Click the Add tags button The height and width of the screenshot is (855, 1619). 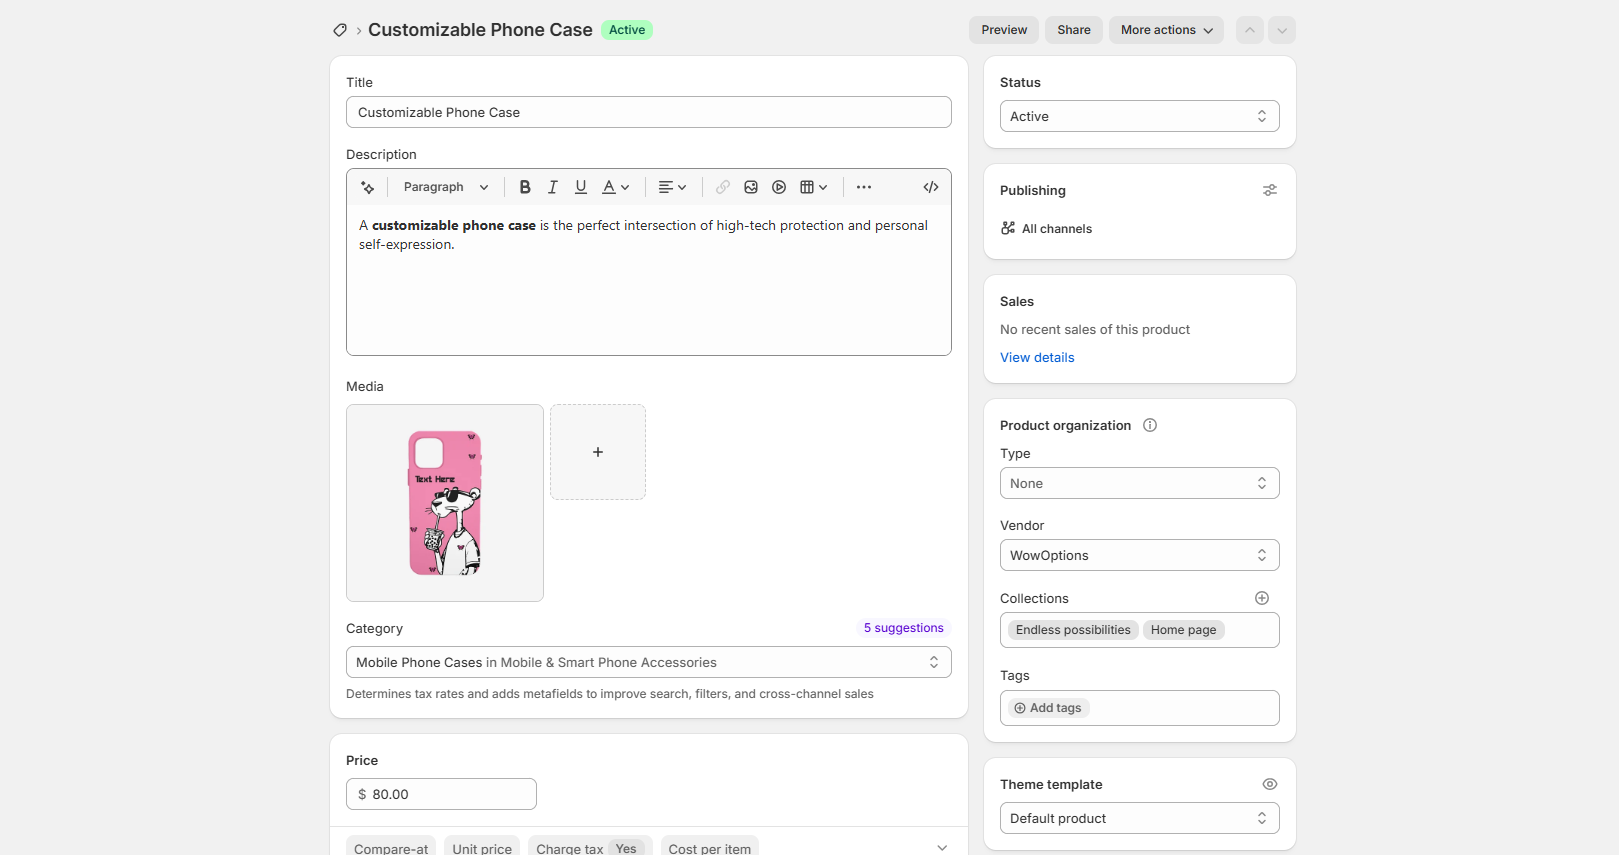(1048, 708)
